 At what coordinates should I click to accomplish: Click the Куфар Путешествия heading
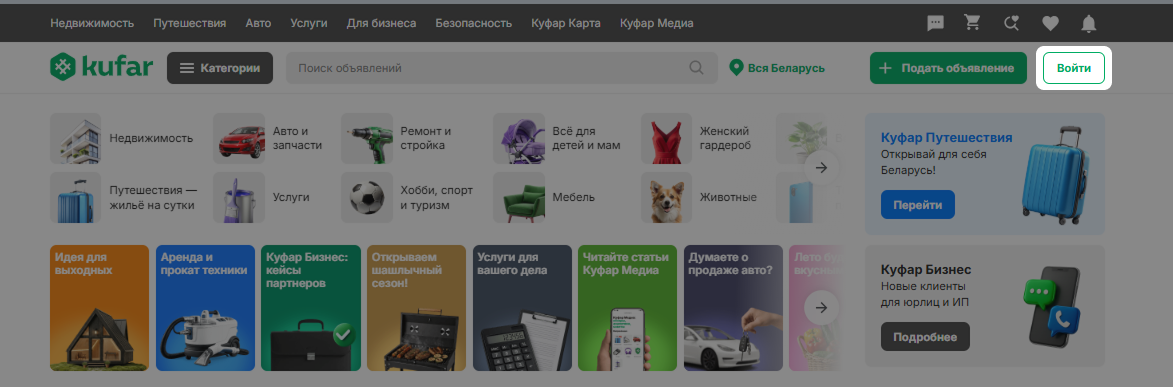pos(946,138)
